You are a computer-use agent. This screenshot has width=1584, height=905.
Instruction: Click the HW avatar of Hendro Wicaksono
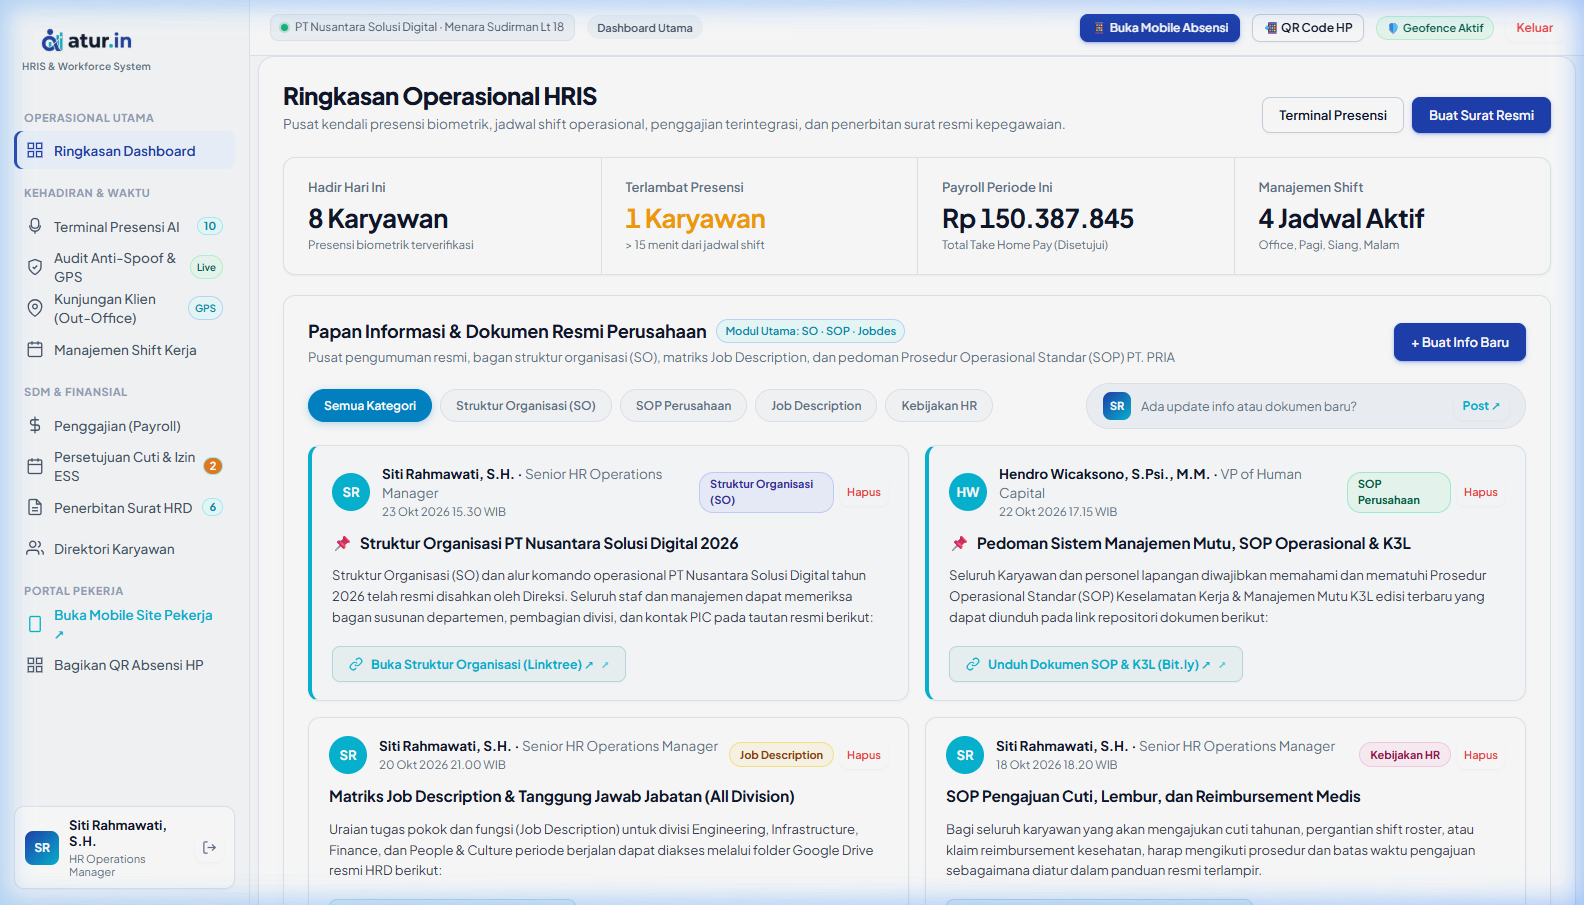[968, 492]
